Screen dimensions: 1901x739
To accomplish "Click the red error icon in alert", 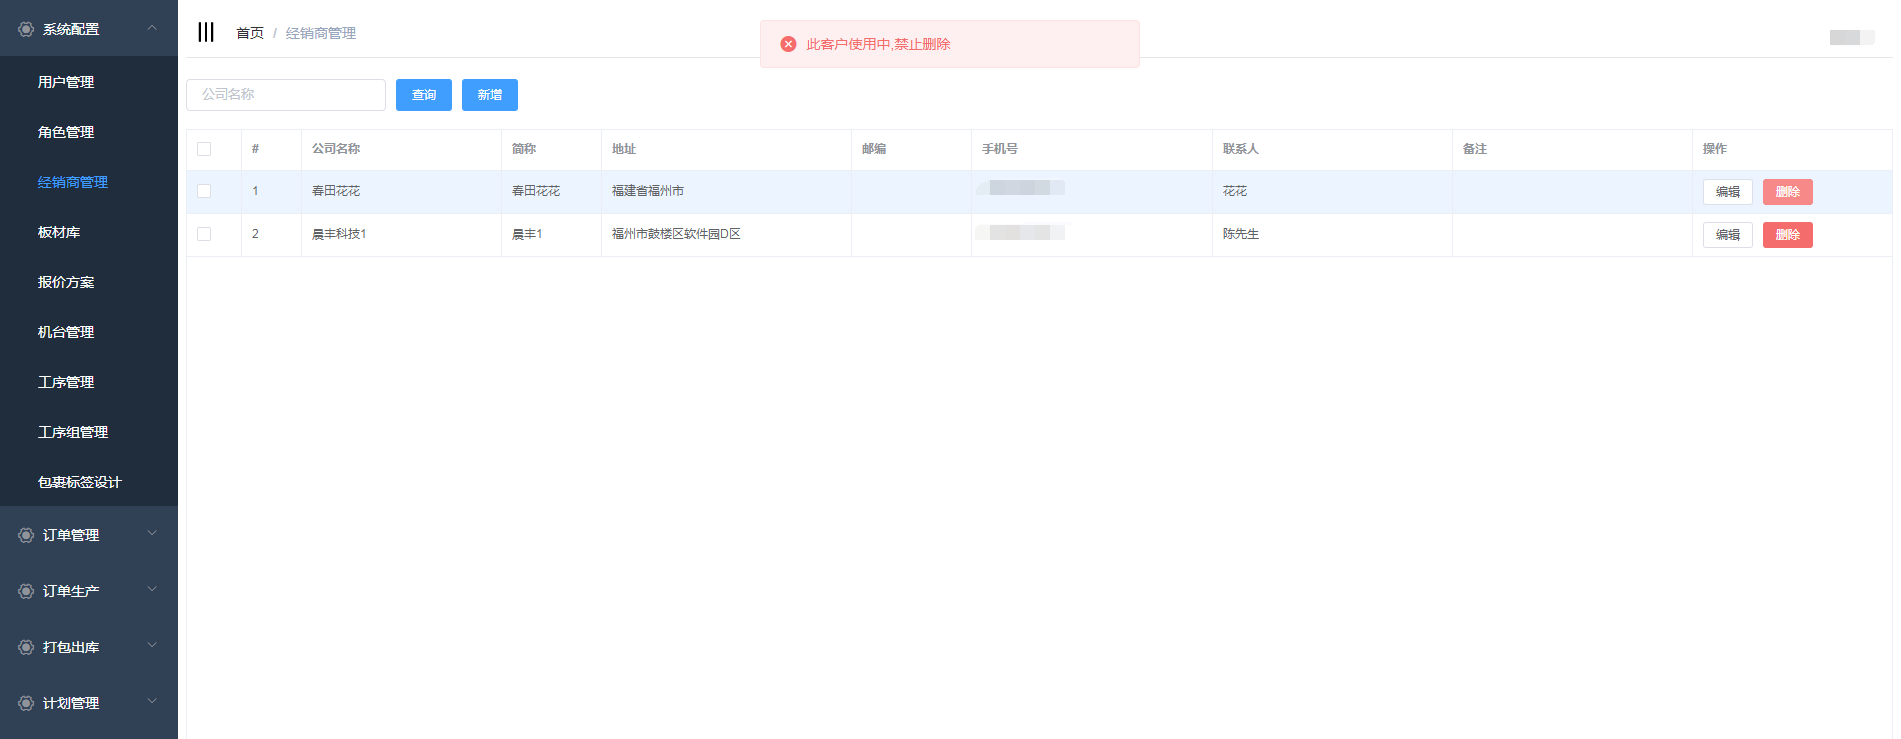I will [x=788, y=44].
